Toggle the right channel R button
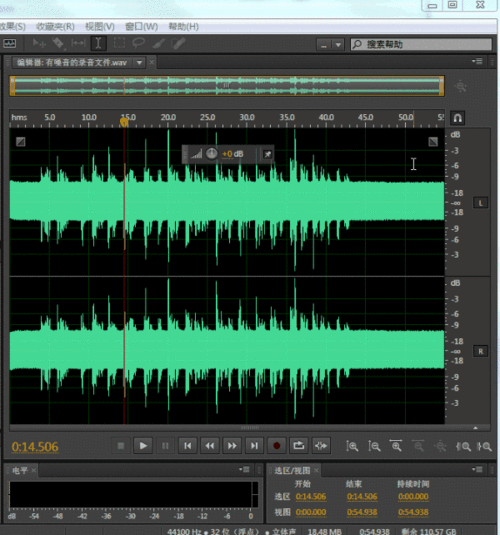Viewport: 500px width, 535px height. pos(481,351)
